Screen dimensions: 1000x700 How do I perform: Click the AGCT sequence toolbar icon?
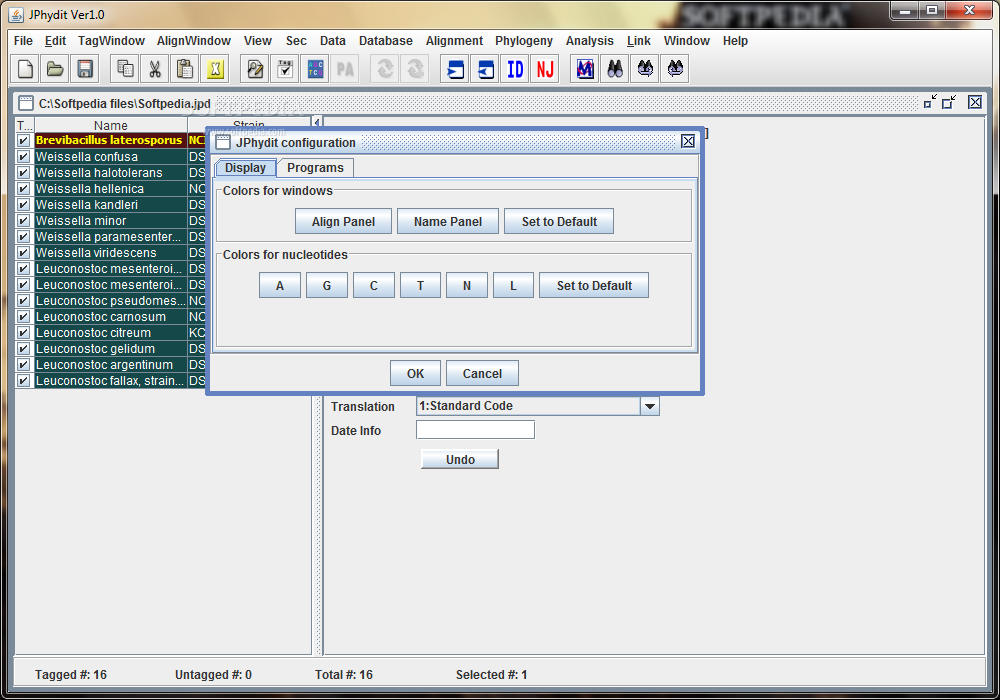[x=315, y=69]
